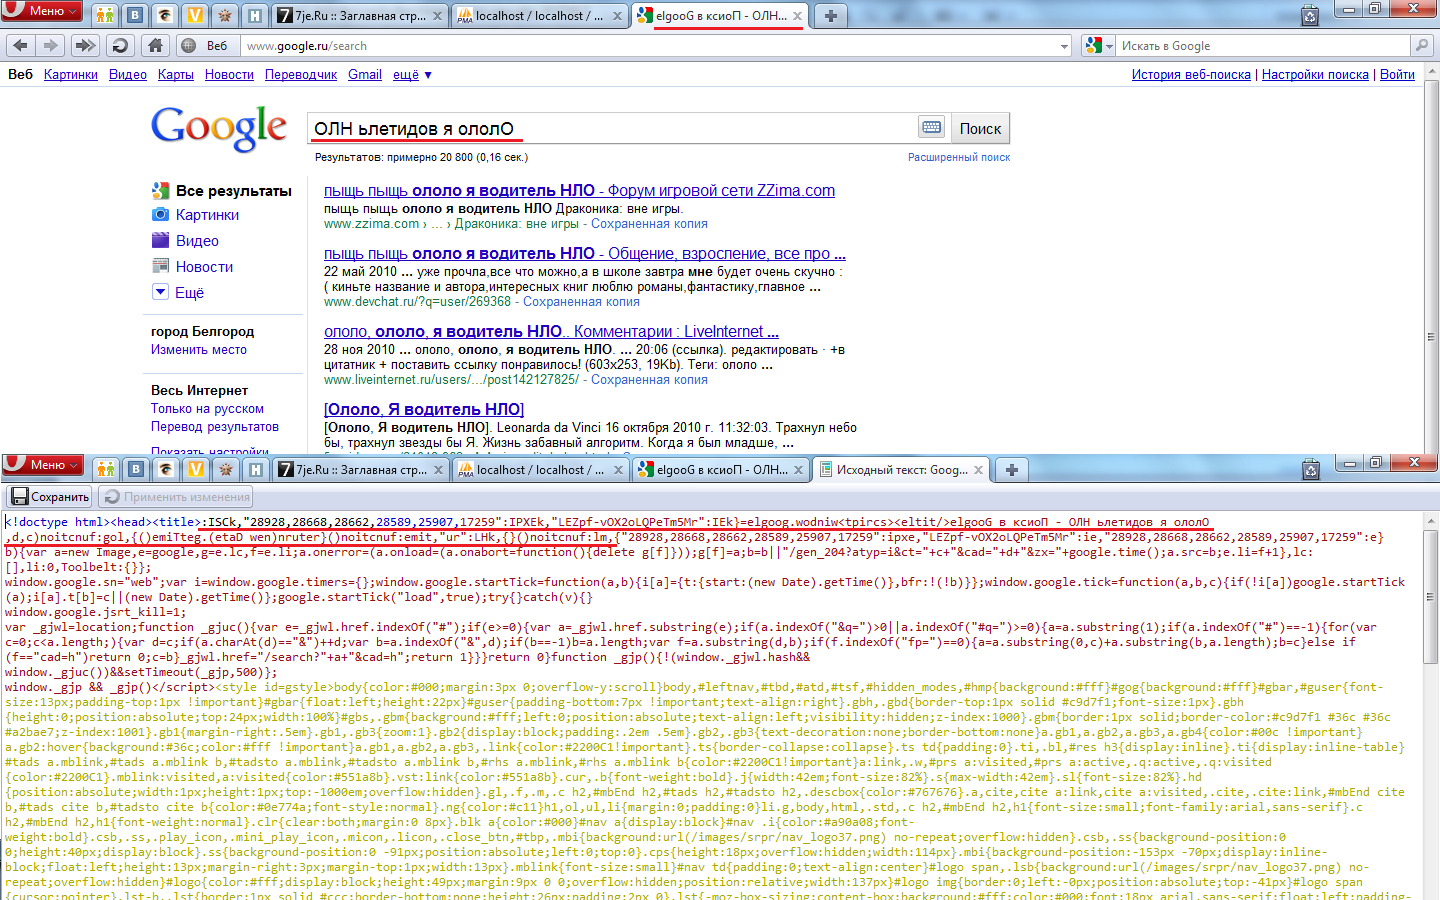
Task: Click the Сохранить floppy disk button
Action: coord(50,496)
